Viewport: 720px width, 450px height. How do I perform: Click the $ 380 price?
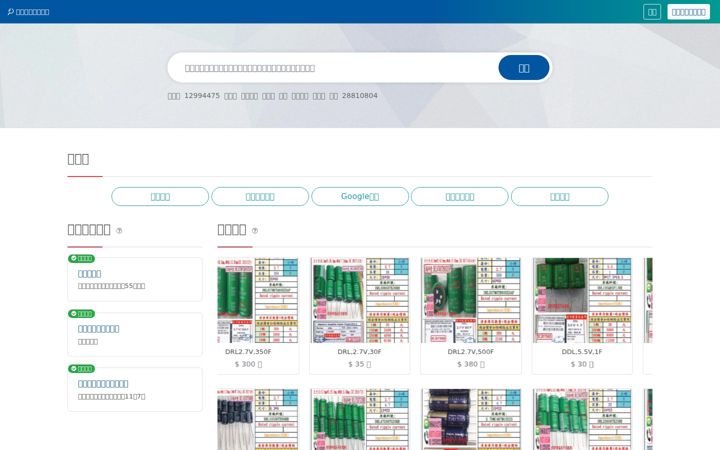471,364
